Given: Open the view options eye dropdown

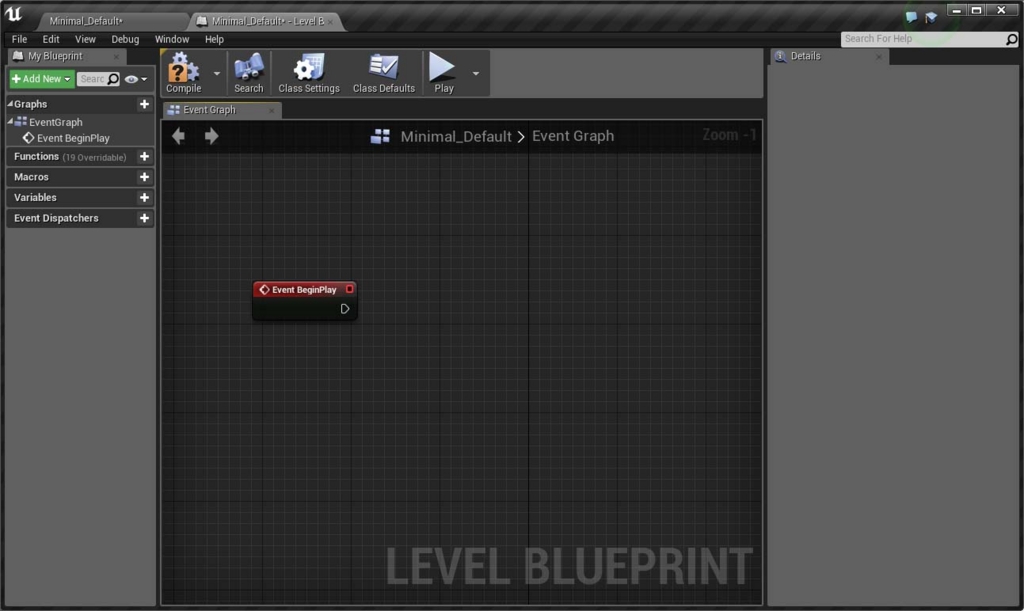Looking at the screenshot, I should pos(135,79).
